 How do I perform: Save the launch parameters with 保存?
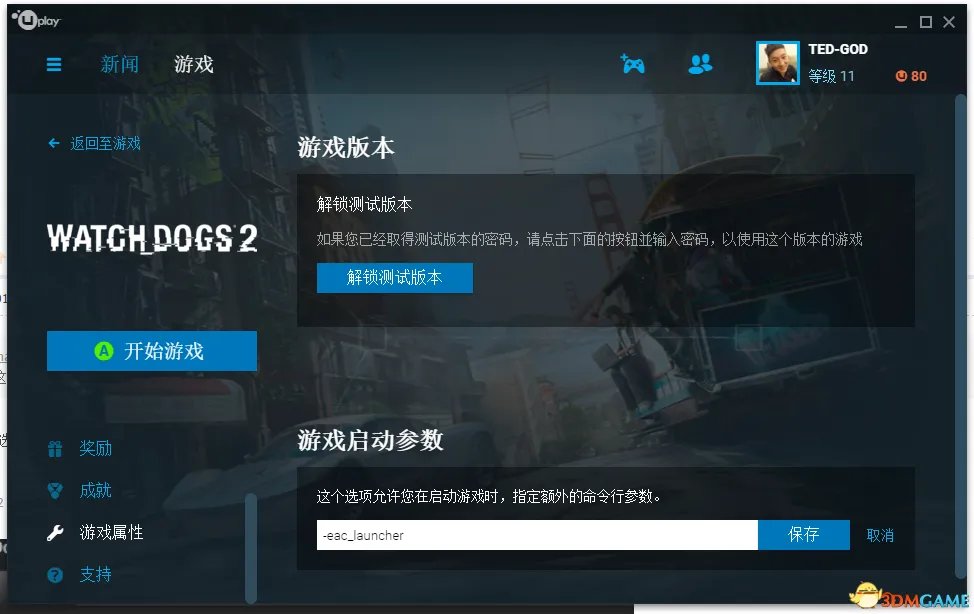pyautogui.click(x=803, y=535)
